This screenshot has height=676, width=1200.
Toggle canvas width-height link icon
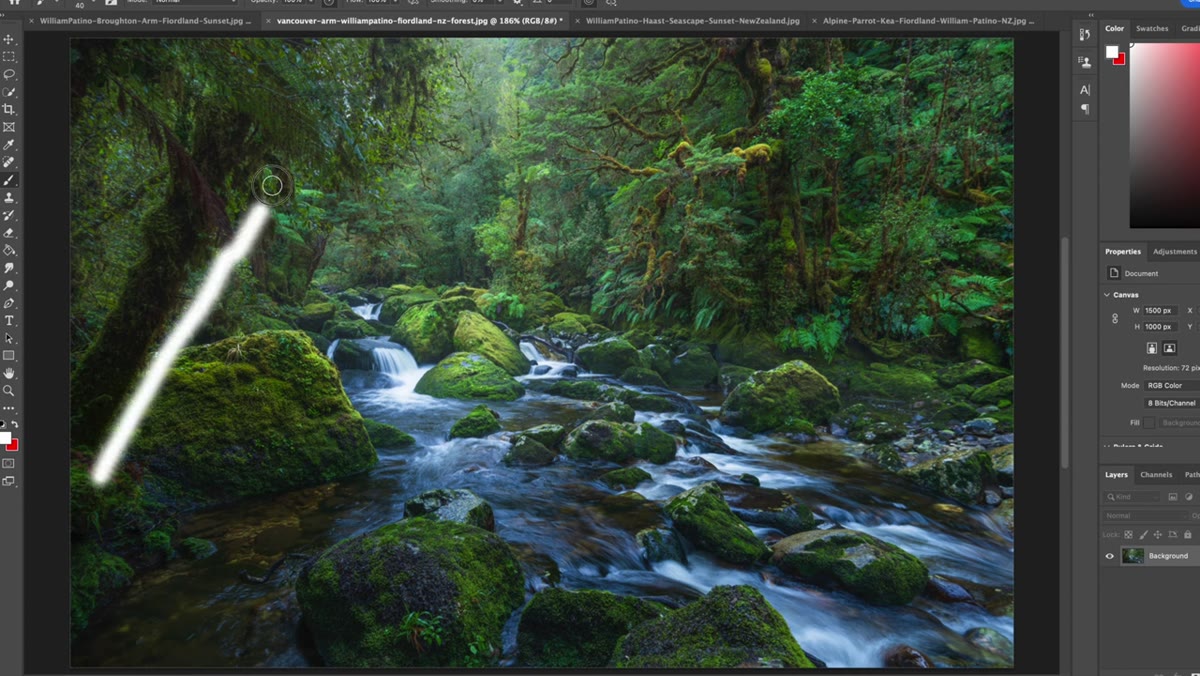pos(1115,318)
